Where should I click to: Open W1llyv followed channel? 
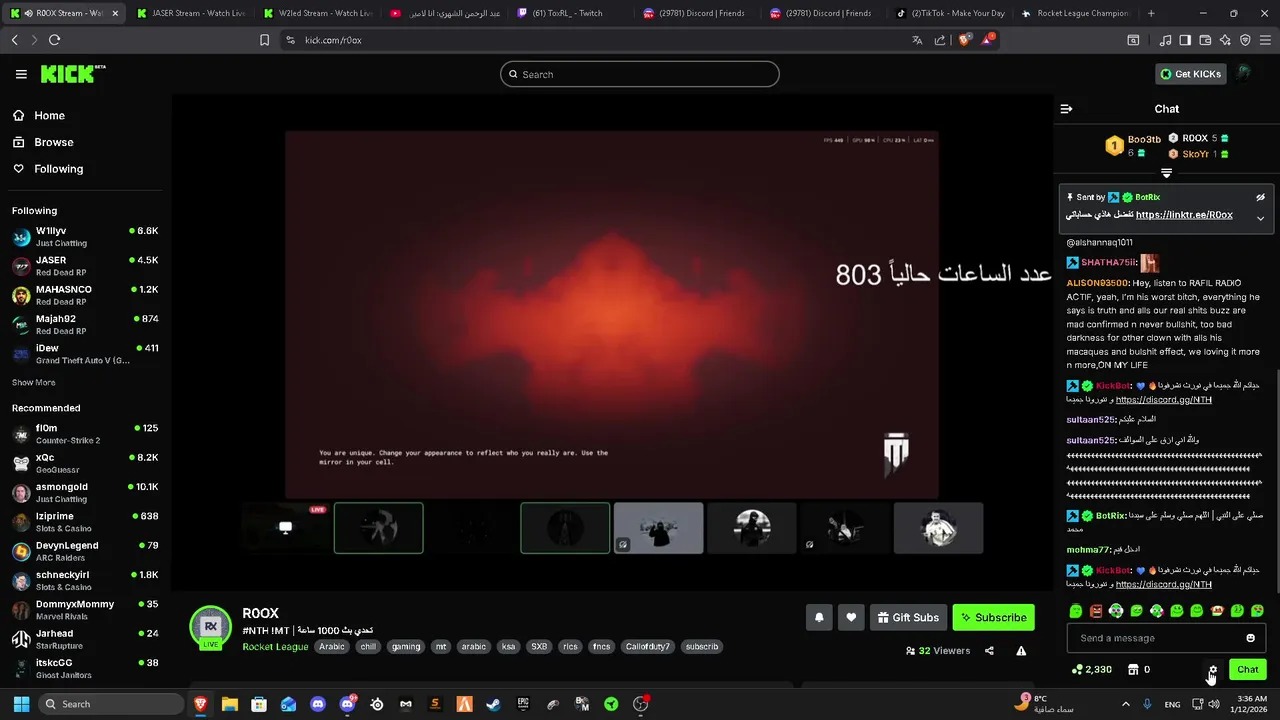[84, 236]
